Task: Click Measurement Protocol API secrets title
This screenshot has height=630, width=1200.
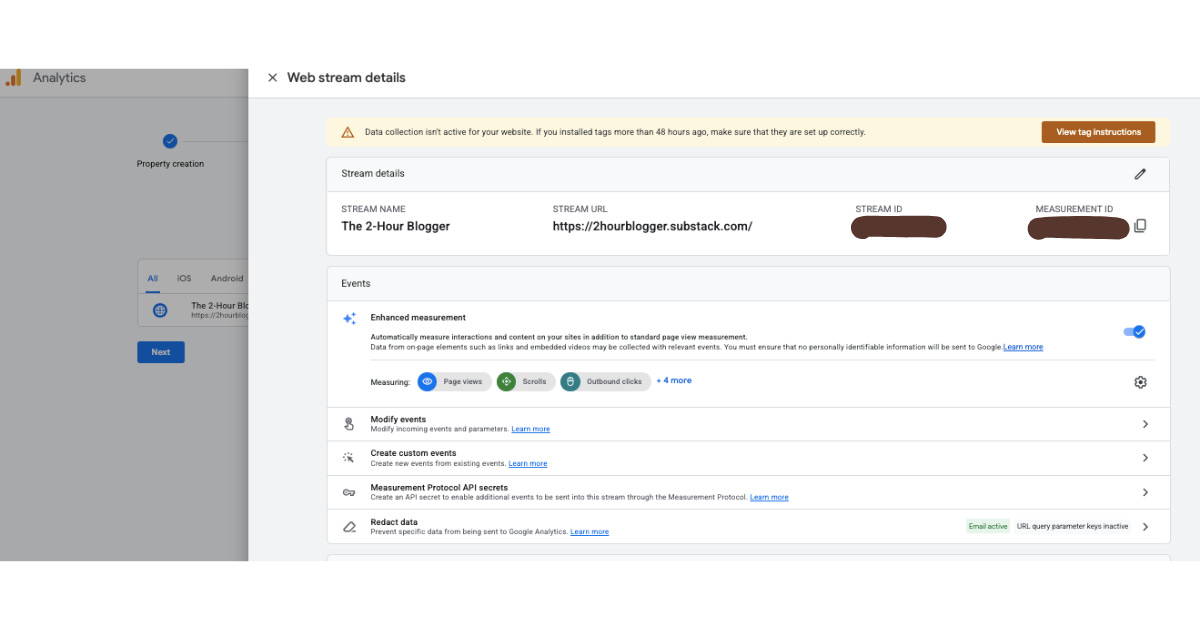Action: [x=439, y=488]
